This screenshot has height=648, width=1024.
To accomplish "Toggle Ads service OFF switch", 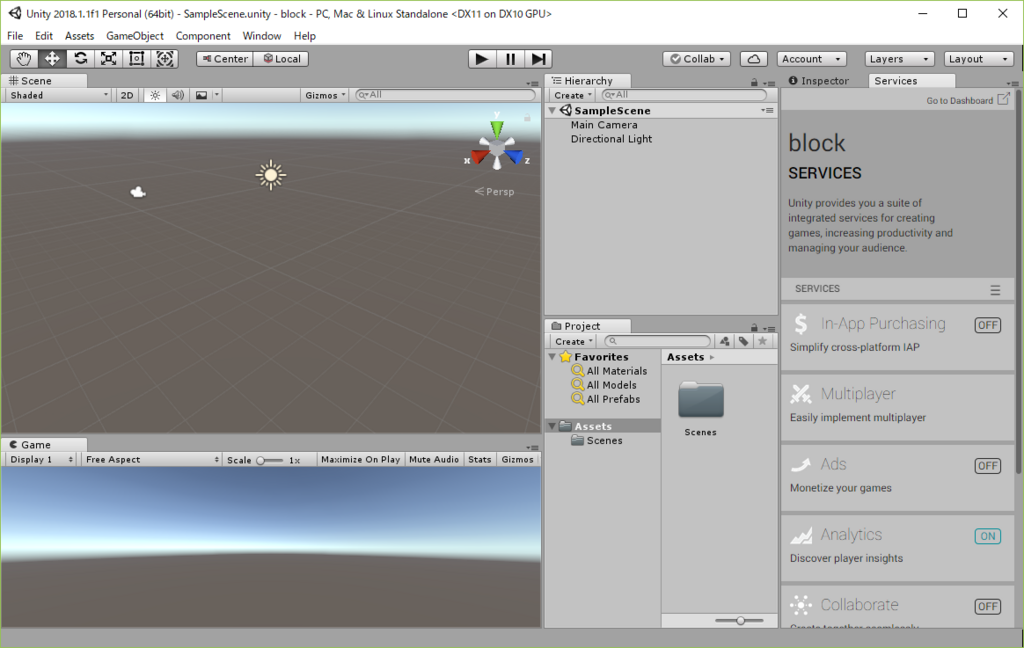I will coord(987,466).
